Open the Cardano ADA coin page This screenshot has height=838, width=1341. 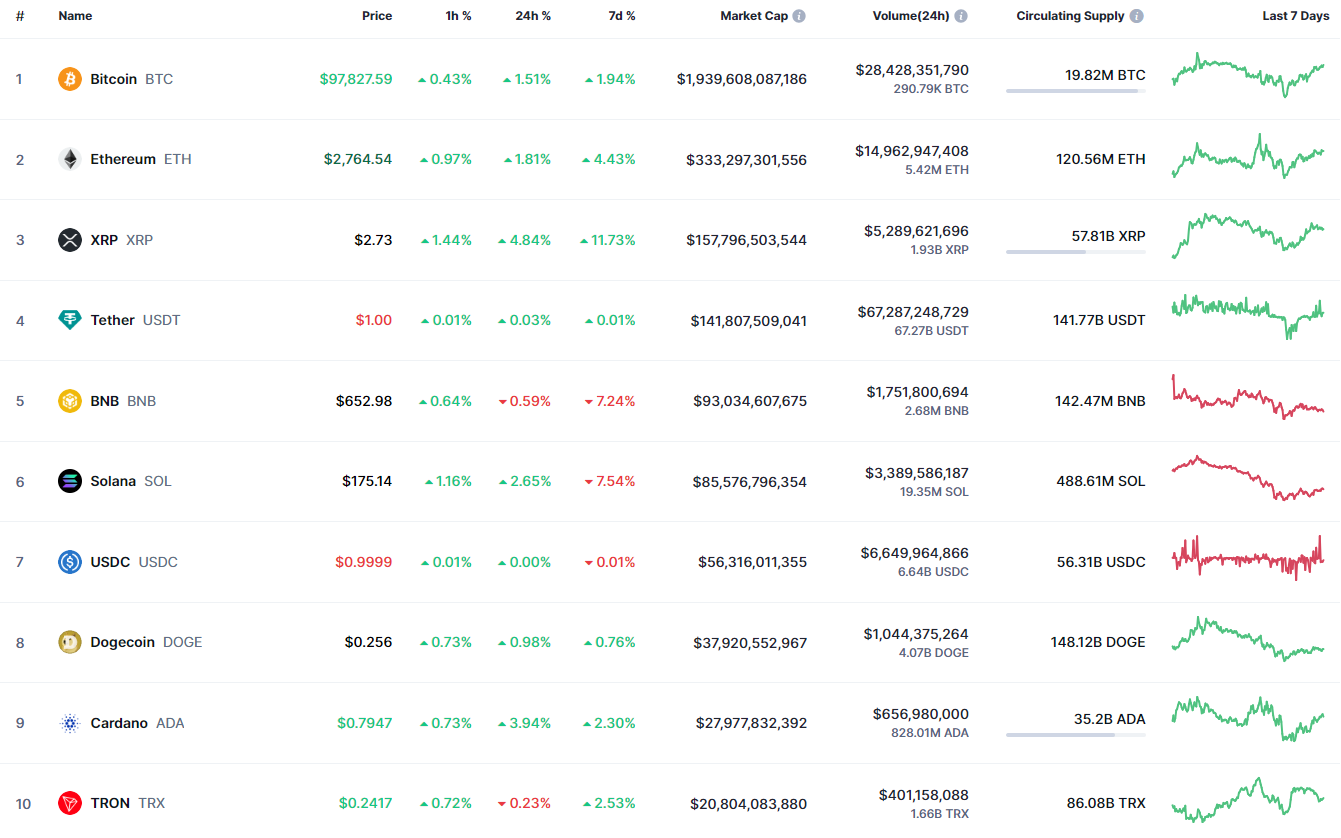point(119,723)
